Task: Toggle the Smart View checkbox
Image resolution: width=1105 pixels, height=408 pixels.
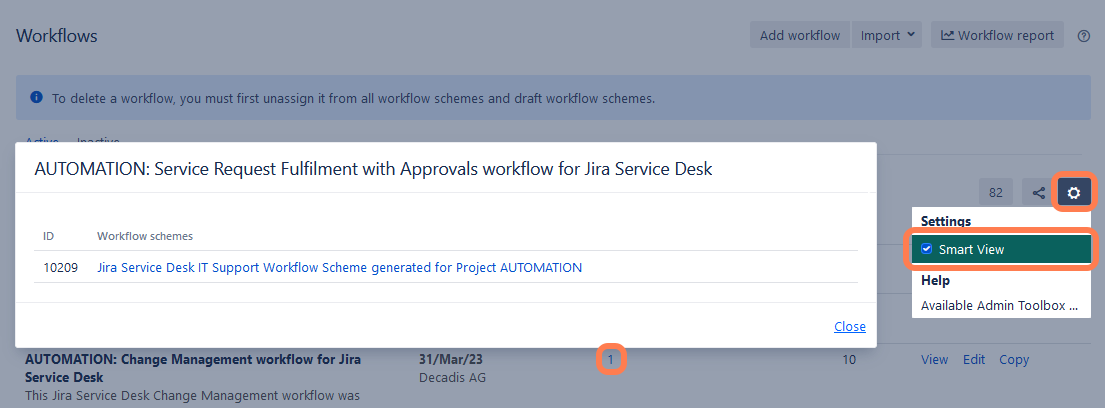Action: 927,249
